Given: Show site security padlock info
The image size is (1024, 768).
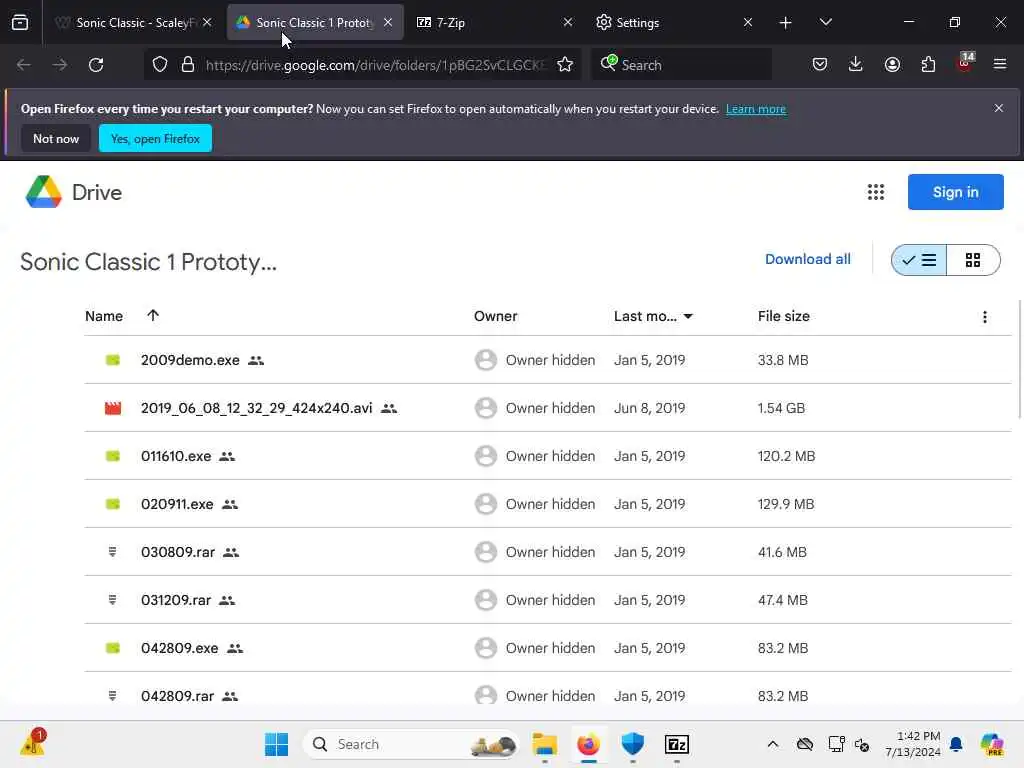Looking at the screenshot, I should click(188, 65).
